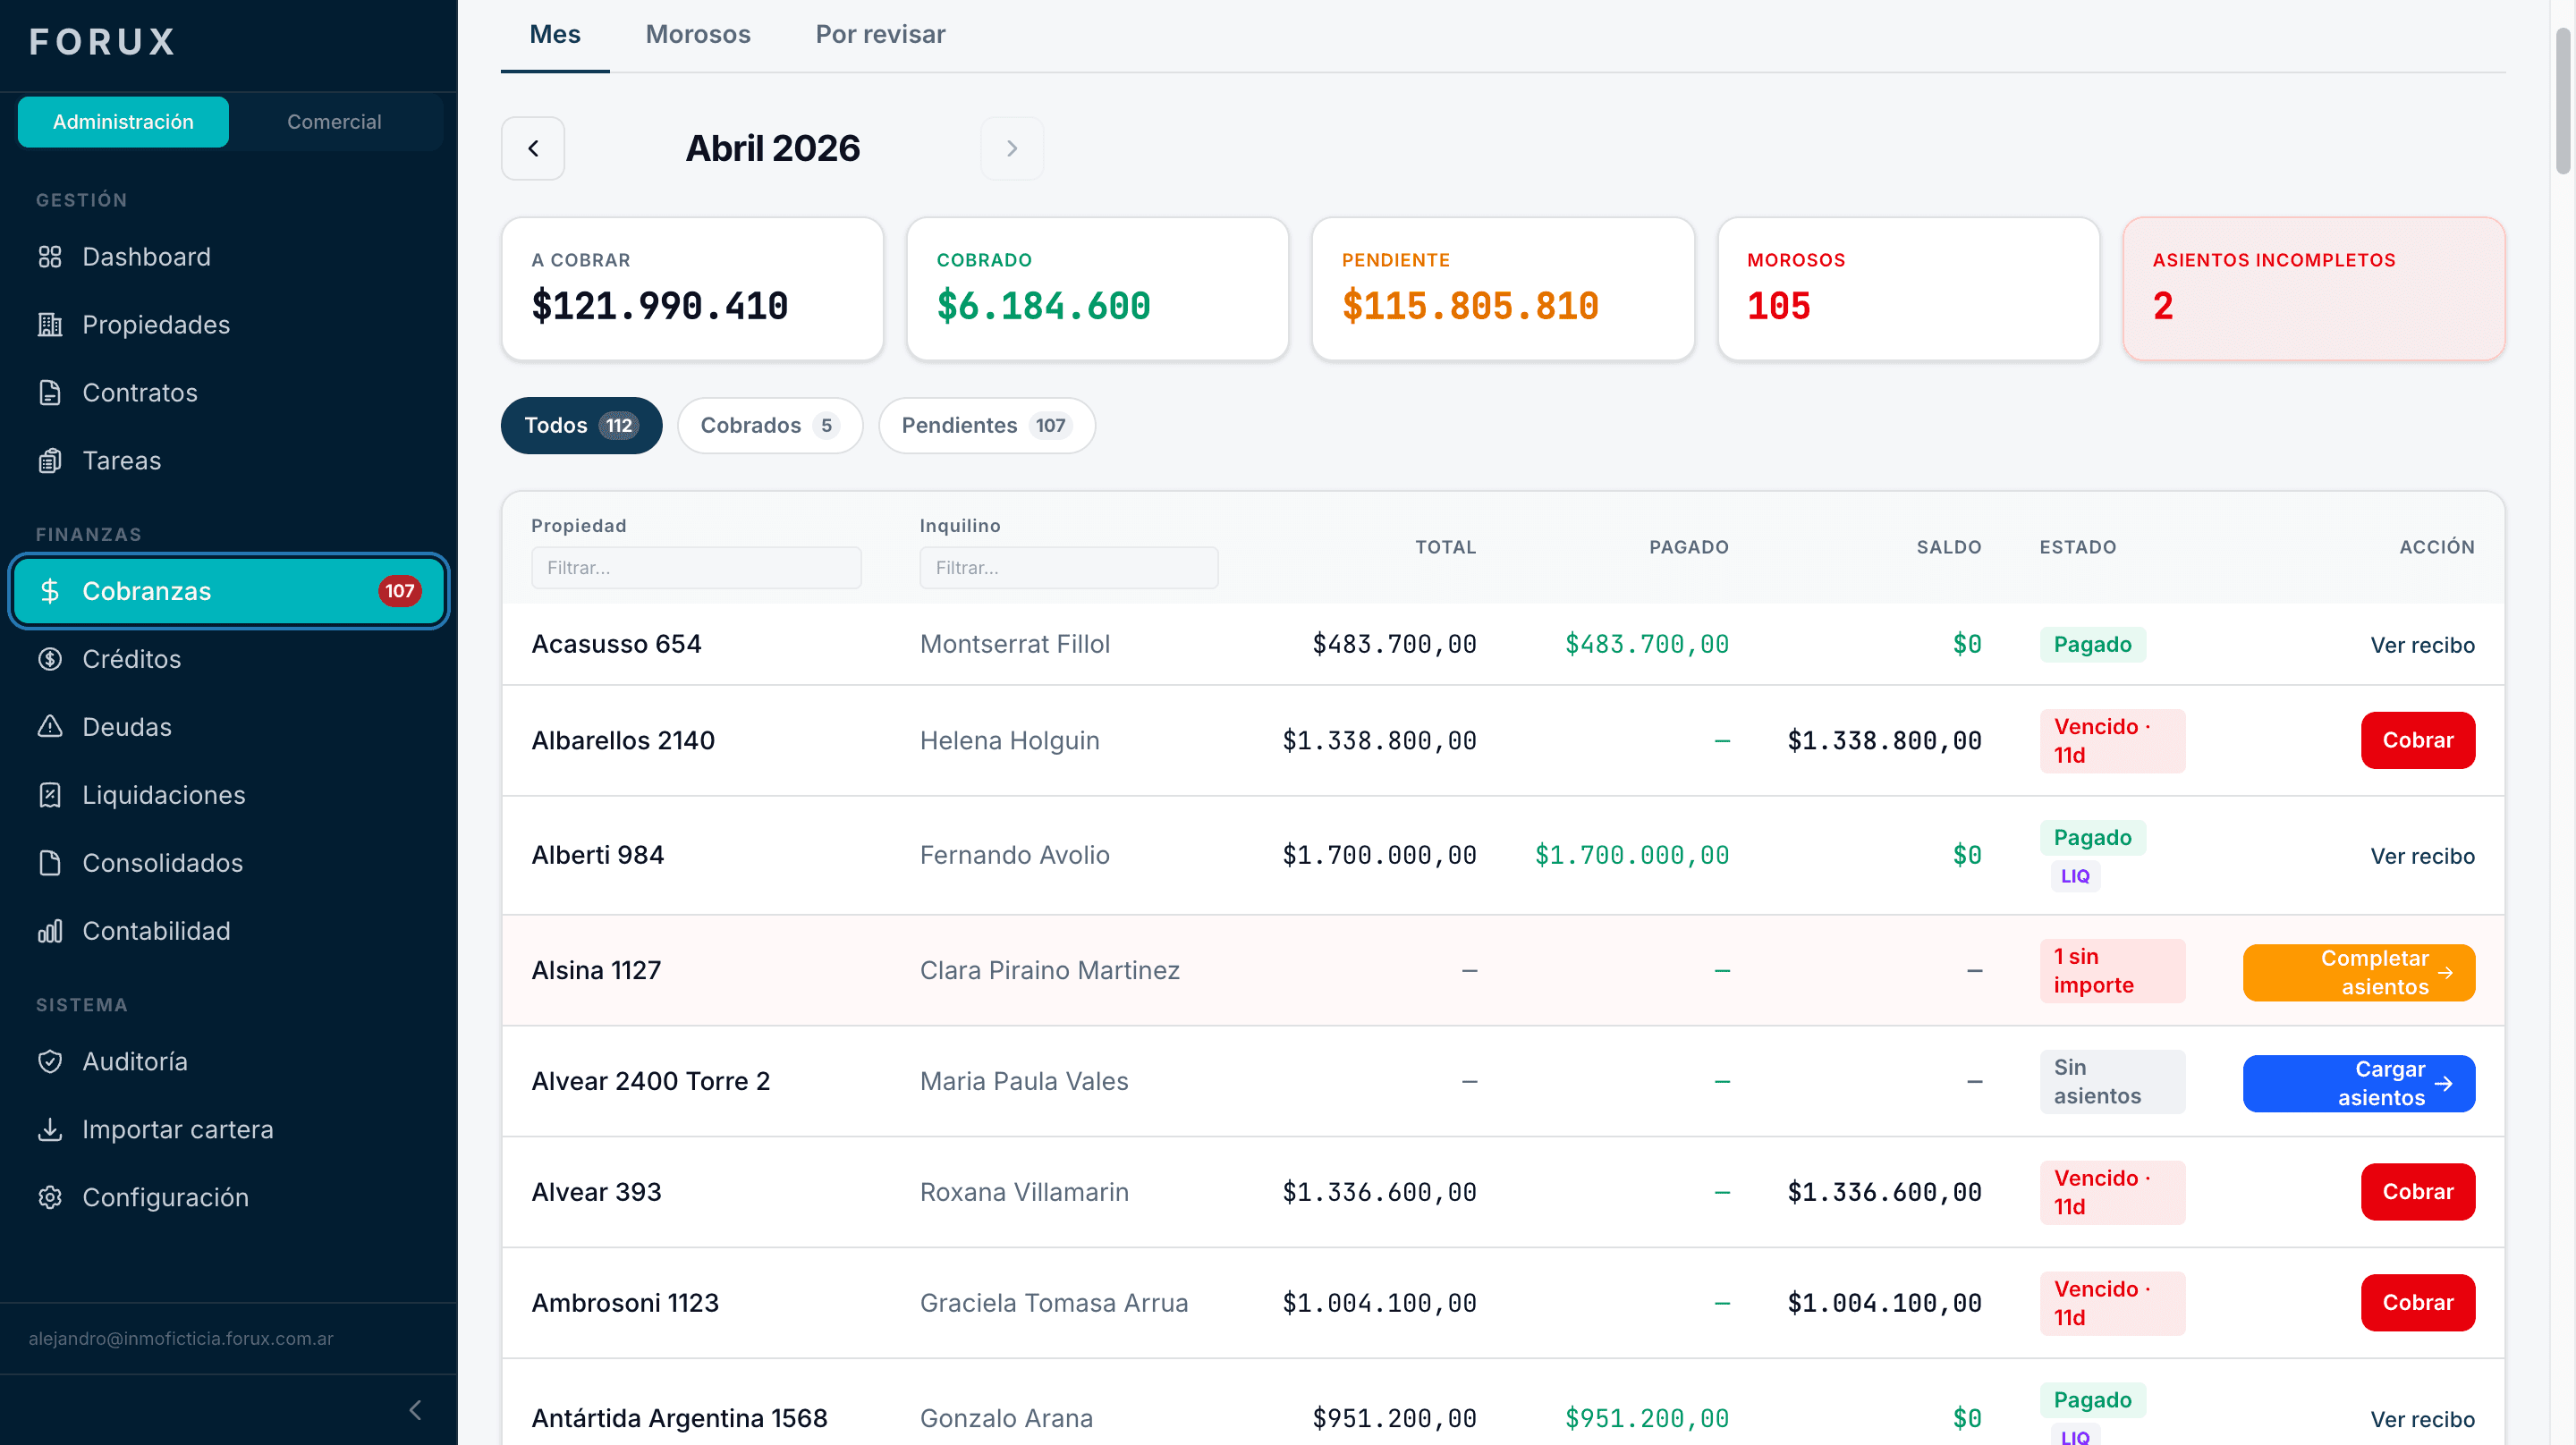Click Cargar asientos for Alvear 2400 Torre 2
Image resolution: width=2576 pixels, height=1445 pixels.
point(2359,1084)
